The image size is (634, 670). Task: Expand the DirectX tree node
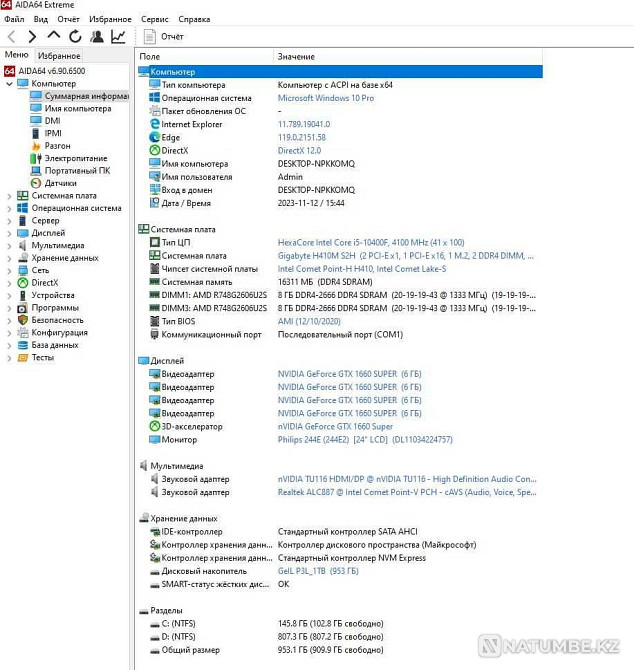[9, 283]
